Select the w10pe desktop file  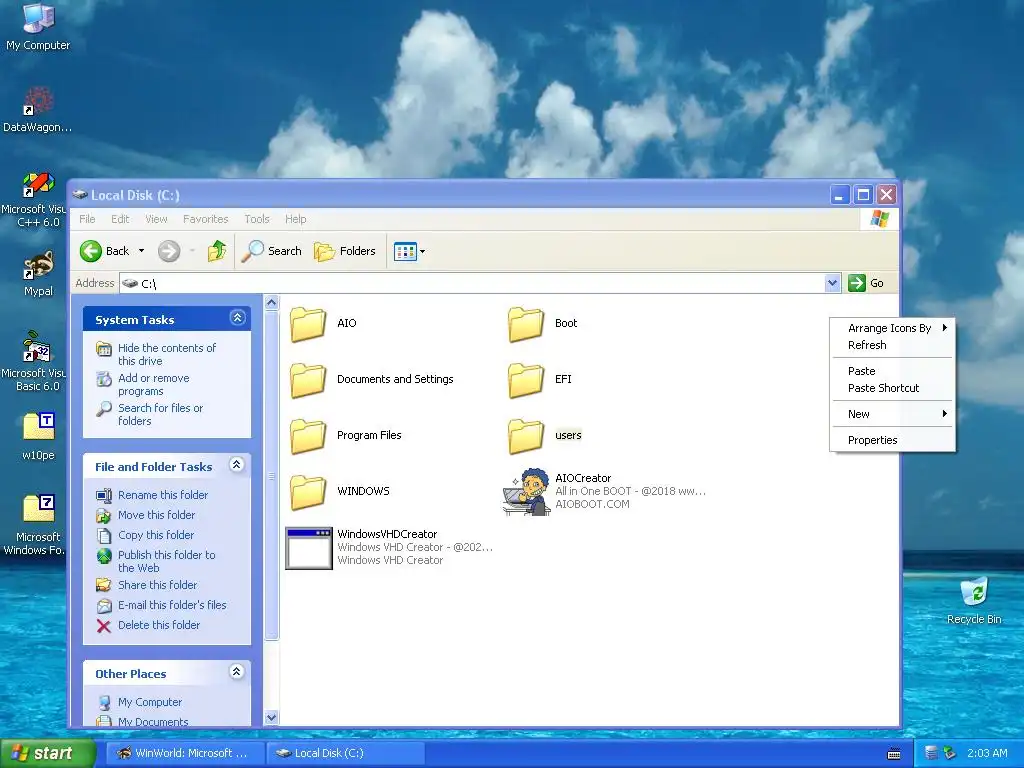38,436
